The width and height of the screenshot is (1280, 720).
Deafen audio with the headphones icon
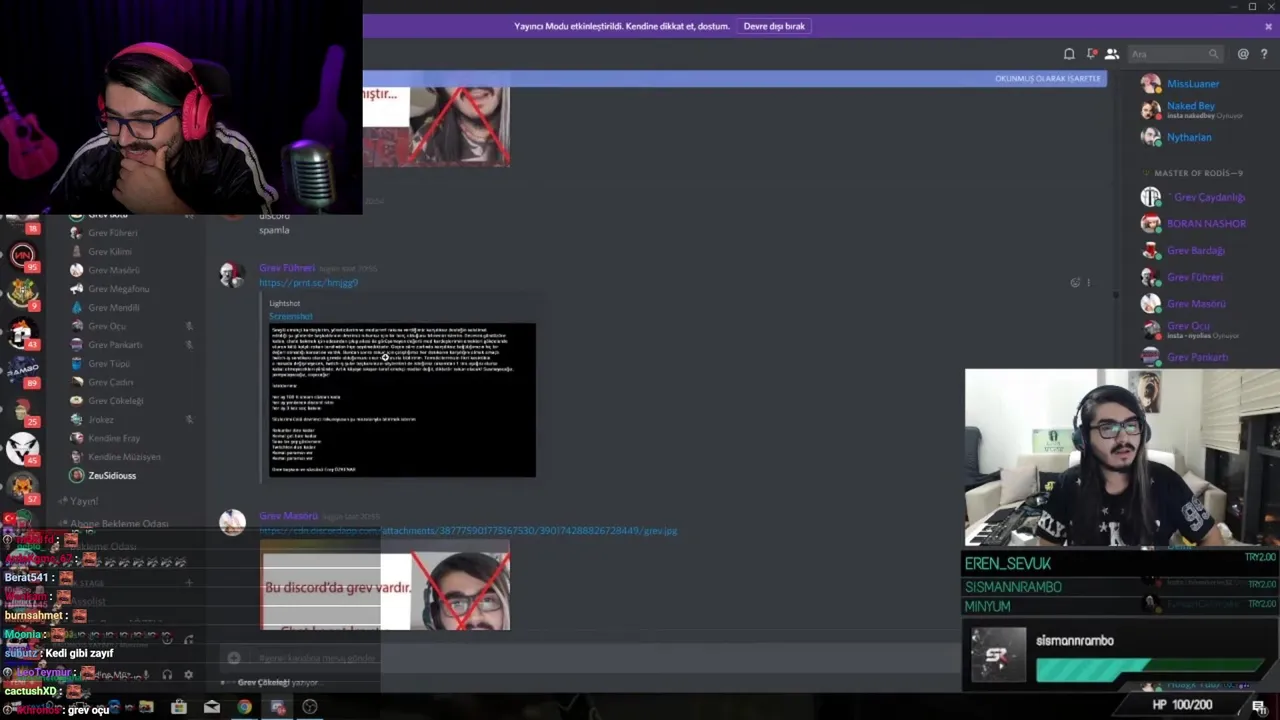(167, 675)
